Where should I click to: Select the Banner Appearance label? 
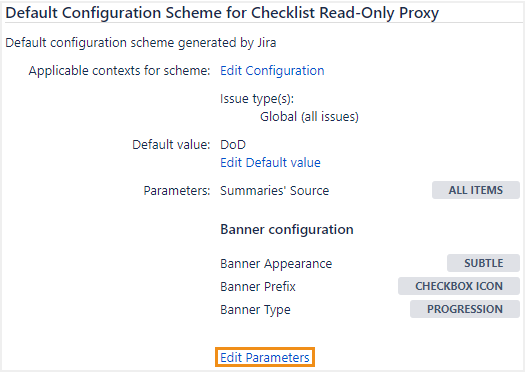[x=276, y=264]
